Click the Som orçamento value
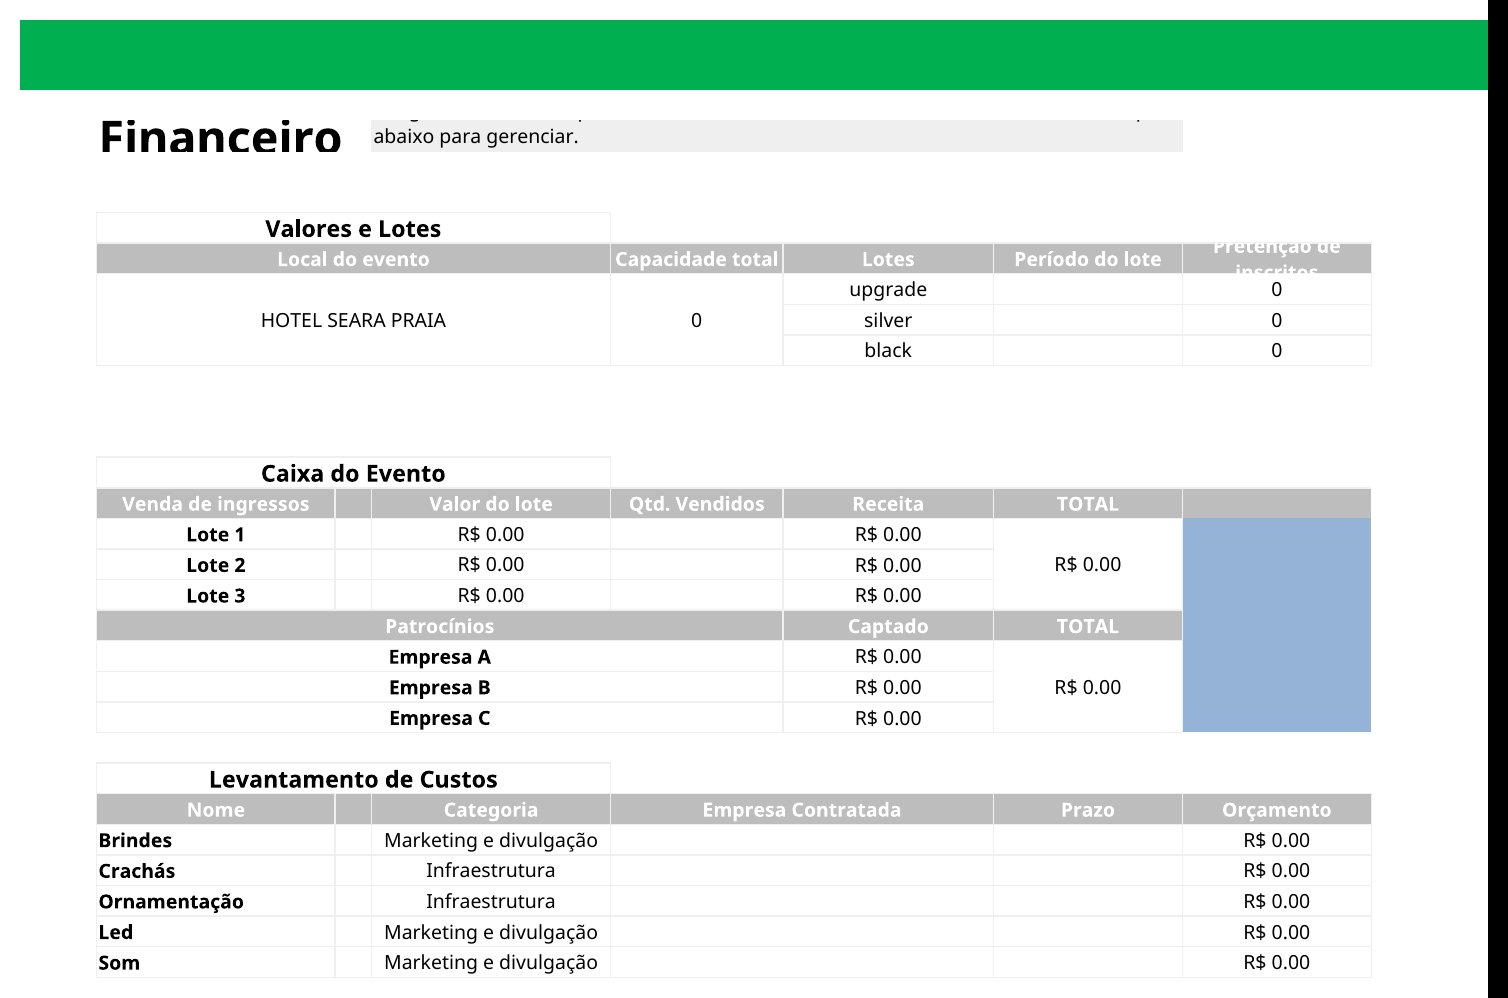Image resolution: width=1508 pixels, height=998 pixels. 1276,963
